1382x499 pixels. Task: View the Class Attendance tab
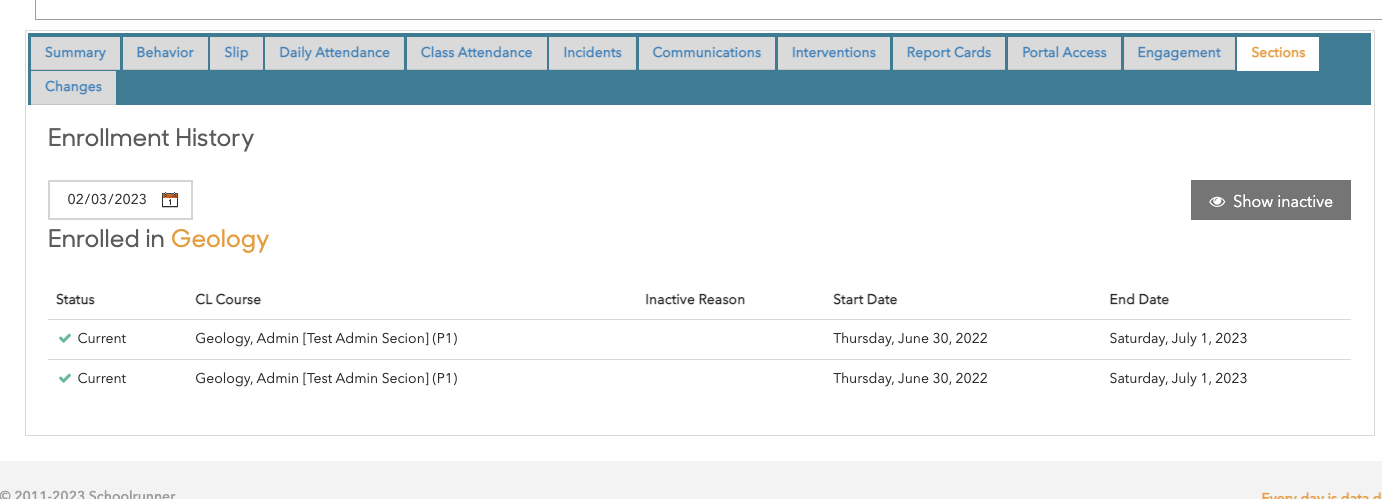476,53
